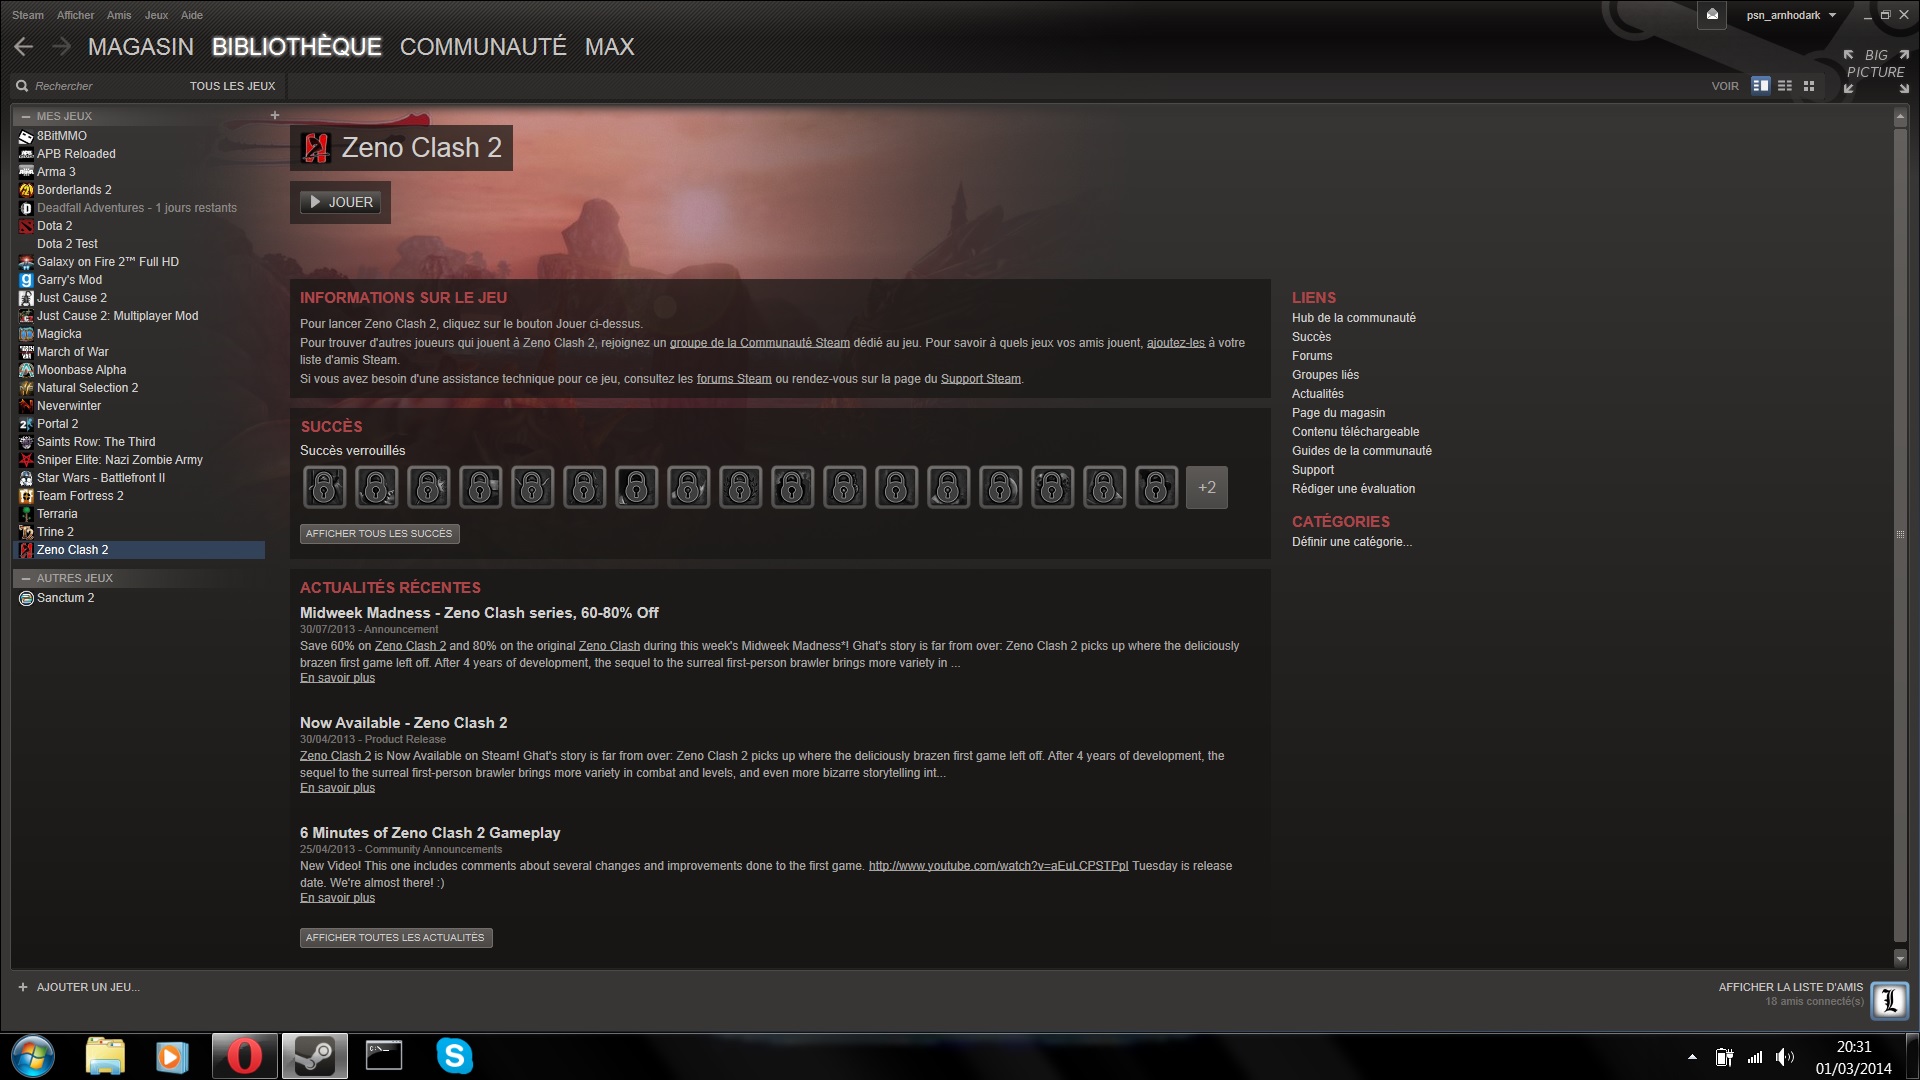The width and height of the screenshot is (1920, 1080).
Task: Open the Windows Start button
Action: (33, 1056)
